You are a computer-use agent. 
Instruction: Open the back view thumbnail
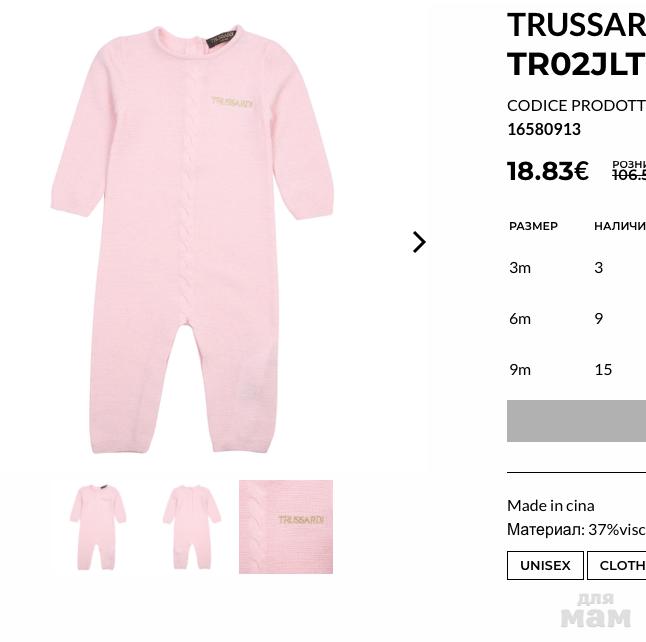click(191, 527)
